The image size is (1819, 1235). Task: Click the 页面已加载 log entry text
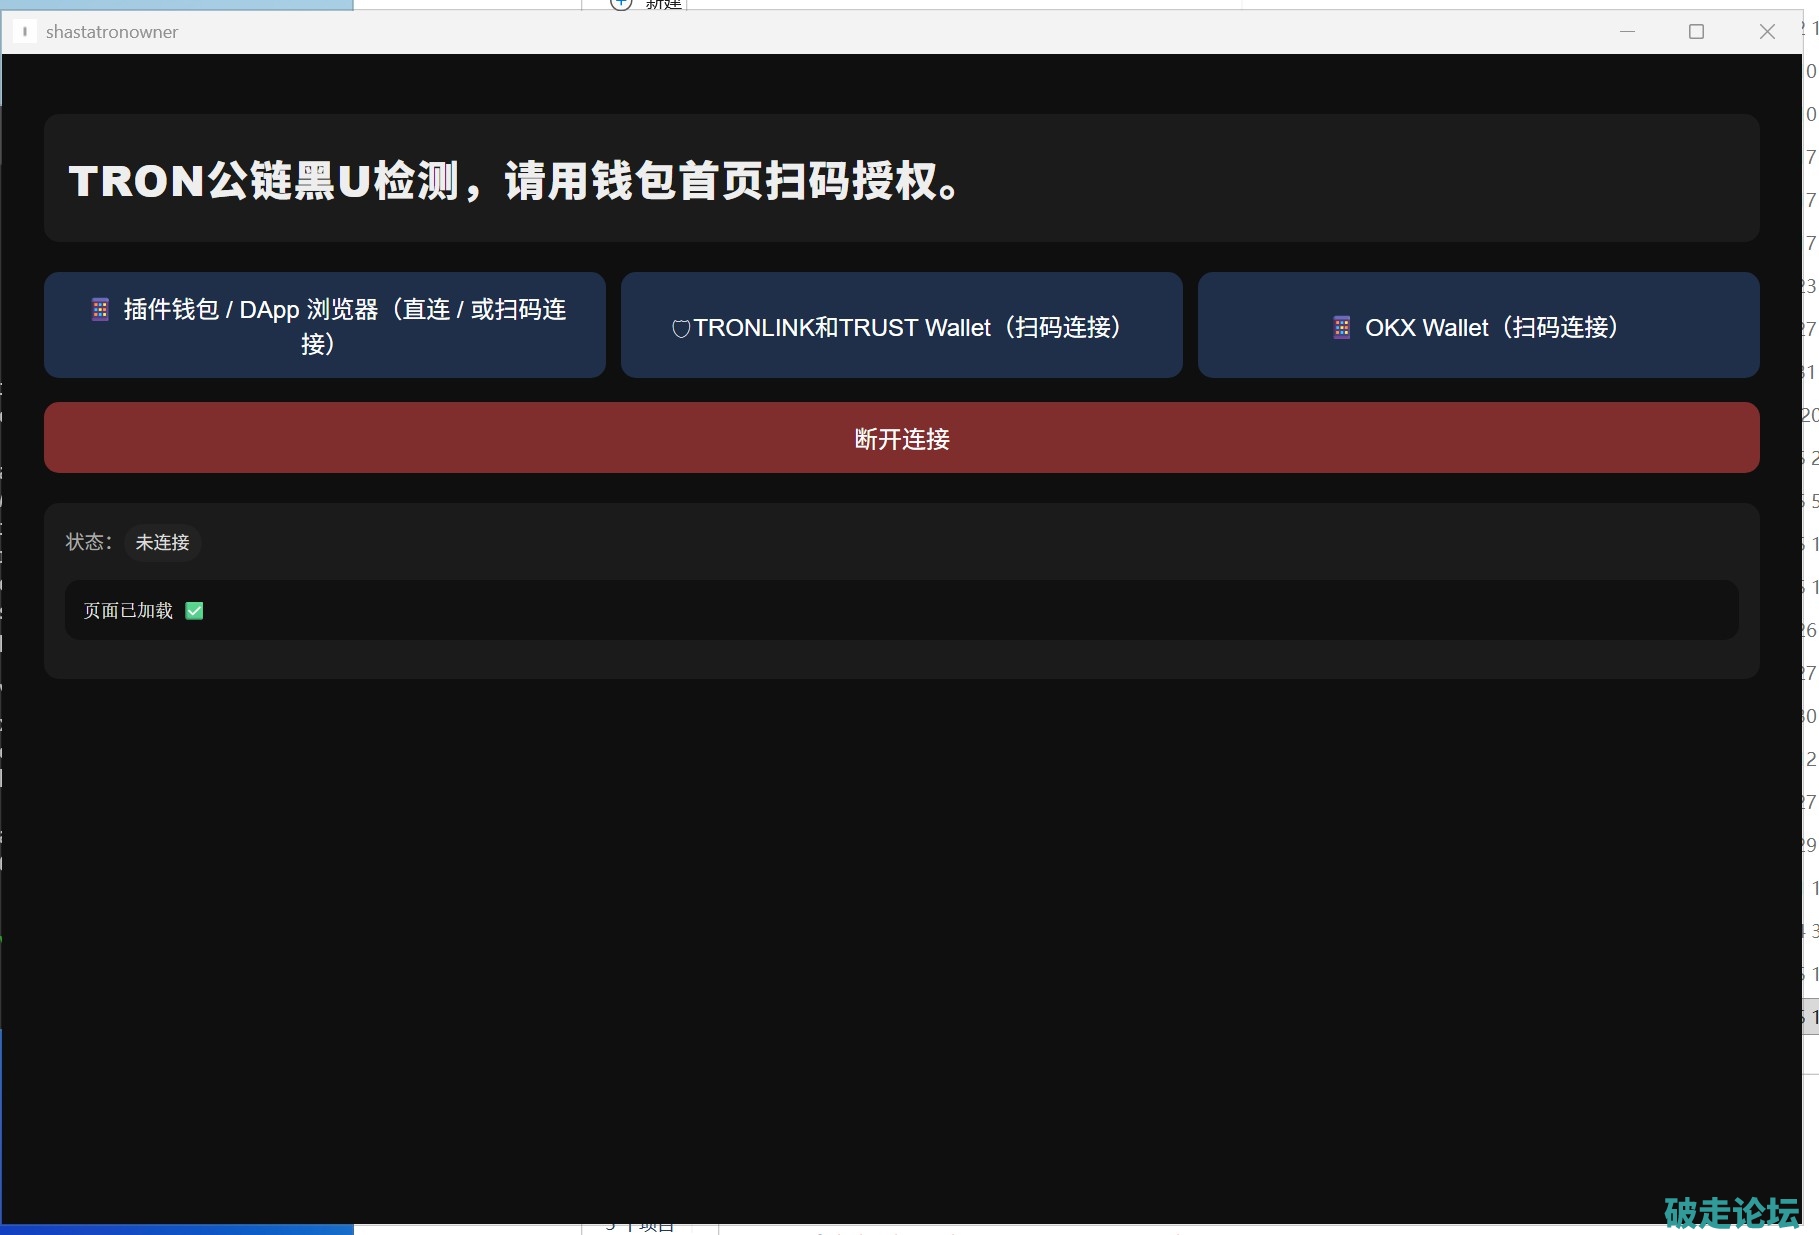click(128, 611)
